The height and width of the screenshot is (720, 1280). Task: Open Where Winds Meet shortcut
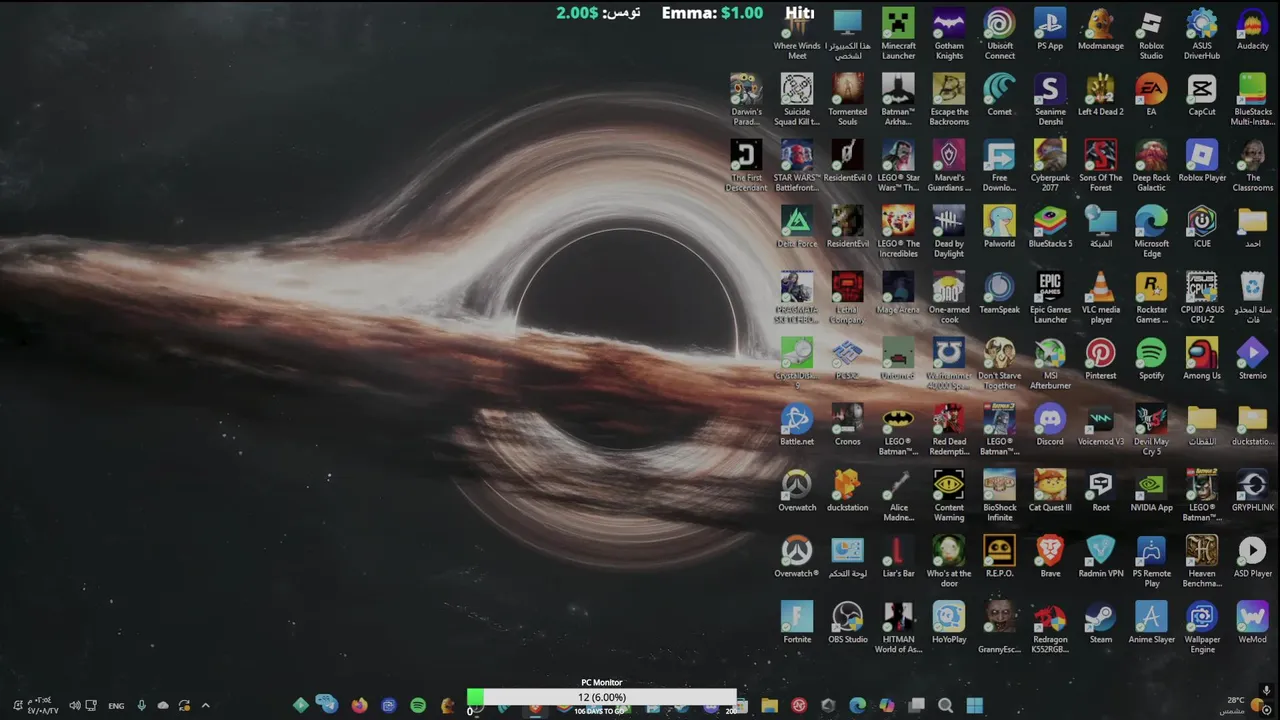click(x=797, y=34)
